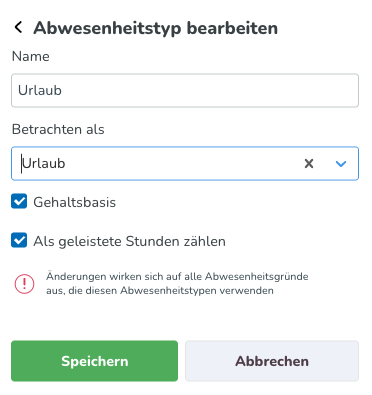This screenshot has height=395, width=372.
Task: Click the Änderungen wirken sich warning text
Action: point(177,276)
